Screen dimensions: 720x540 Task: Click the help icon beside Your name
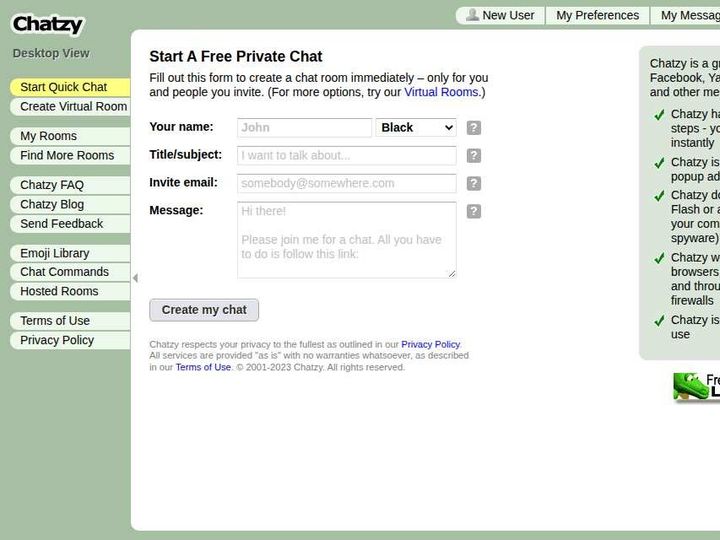pyautogui.click(x=473, y=128)
